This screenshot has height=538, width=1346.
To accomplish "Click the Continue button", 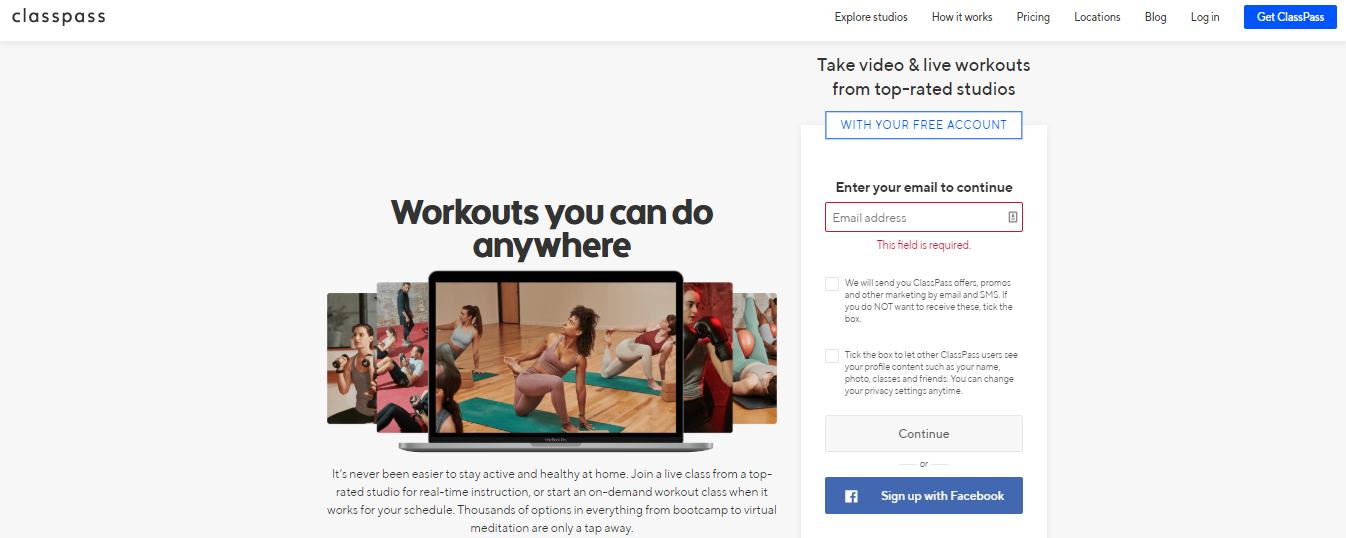I will (923, 434).
